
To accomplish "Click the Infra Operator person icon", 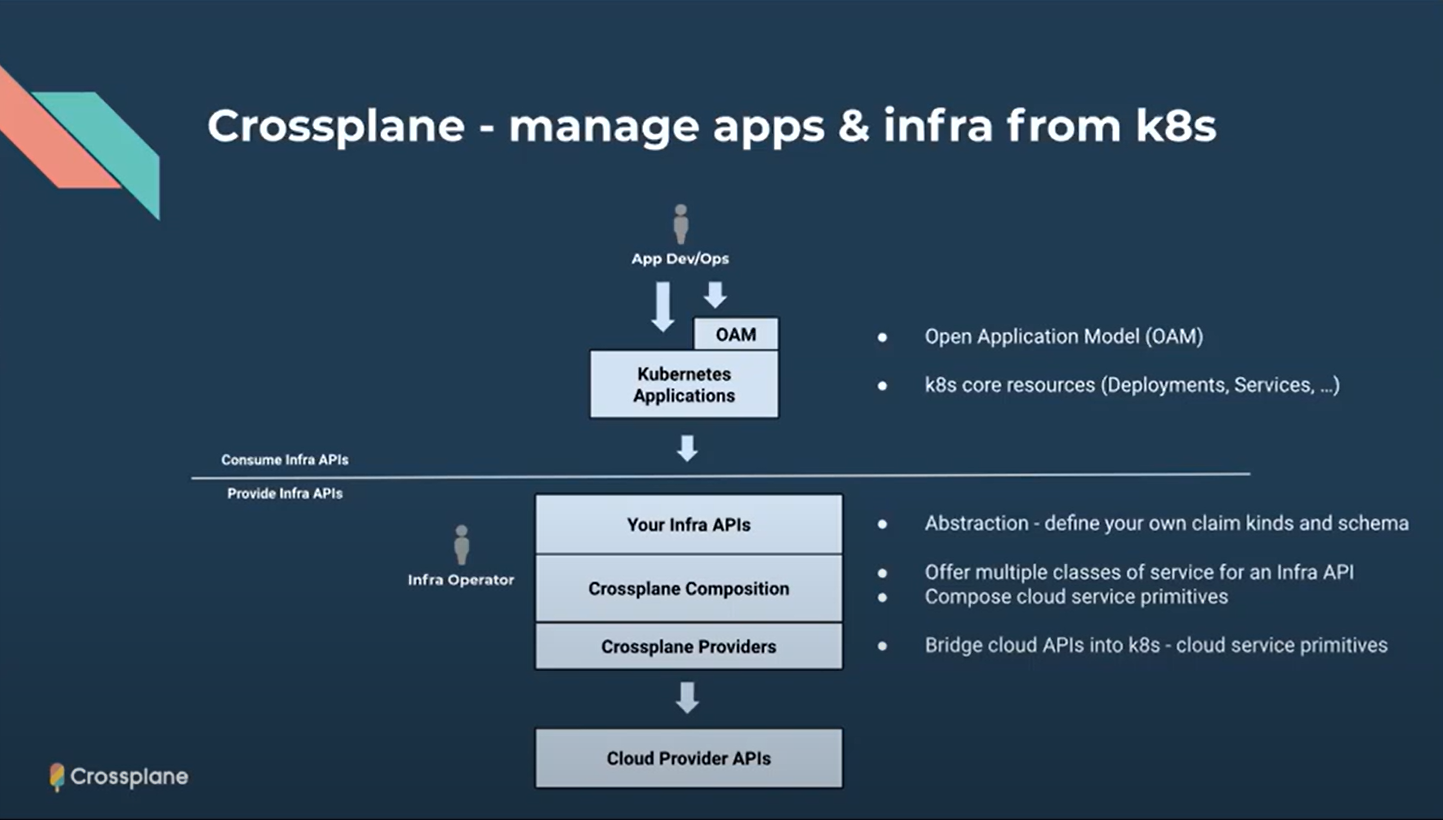I will click(x=461, y=545).
